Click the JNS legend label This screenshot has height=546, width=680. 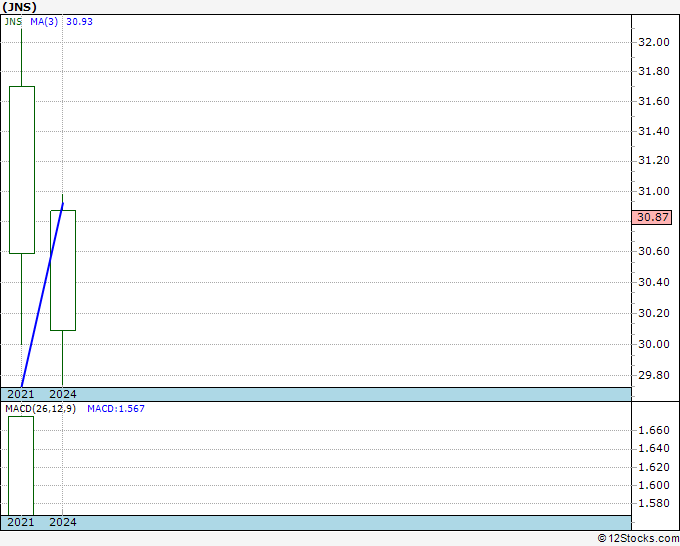pyautogui.click(x=13, y=22)
